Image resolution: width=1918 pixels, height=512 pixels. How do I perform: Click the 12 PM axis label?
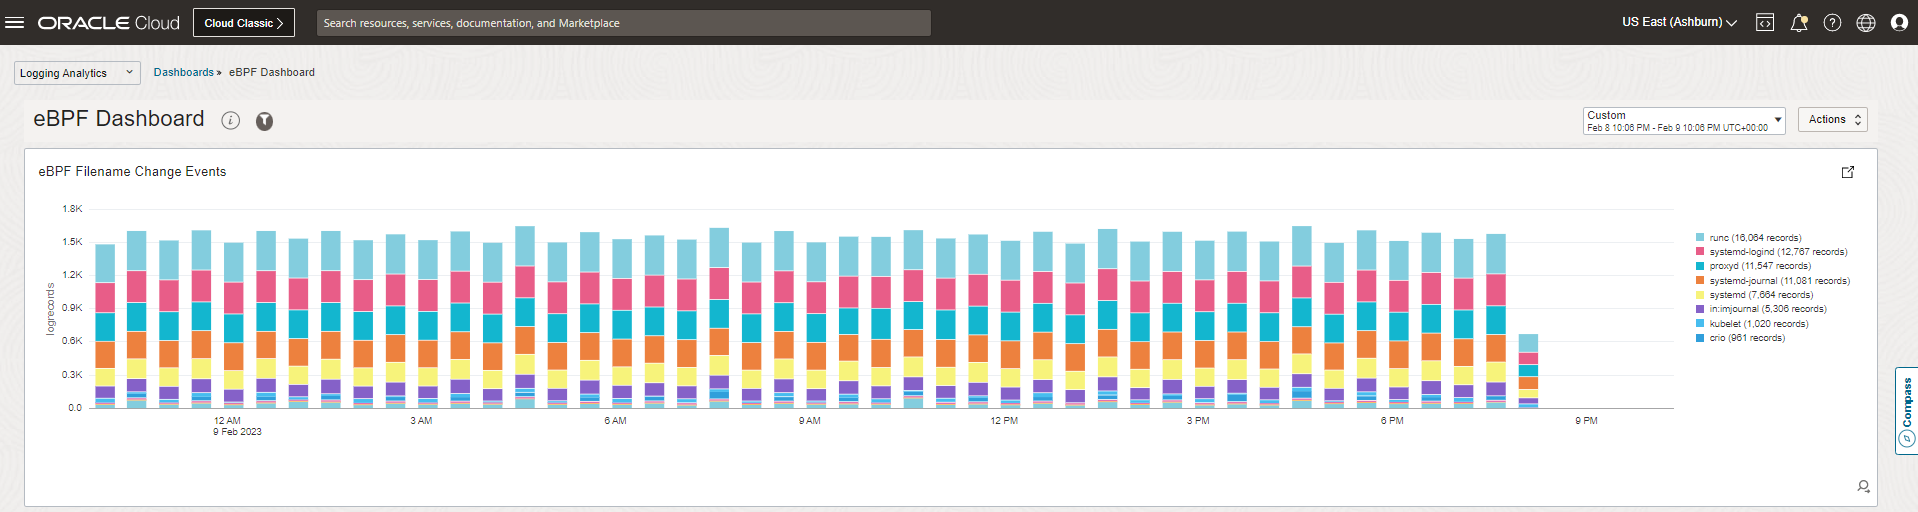coord(1004,421)
